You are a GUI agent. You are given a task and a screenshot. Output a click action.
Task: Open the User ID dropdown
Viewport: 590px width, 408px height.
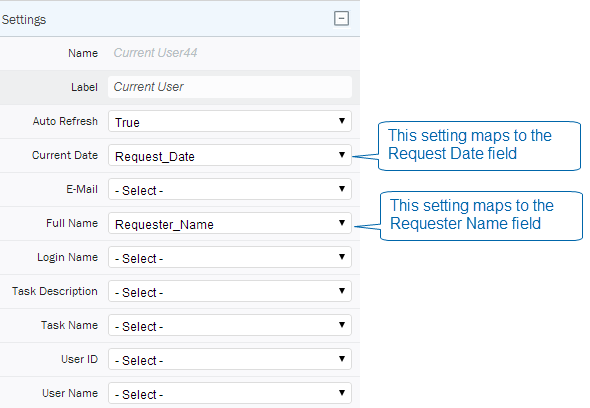pyautogui.click(x=230, y=359)
